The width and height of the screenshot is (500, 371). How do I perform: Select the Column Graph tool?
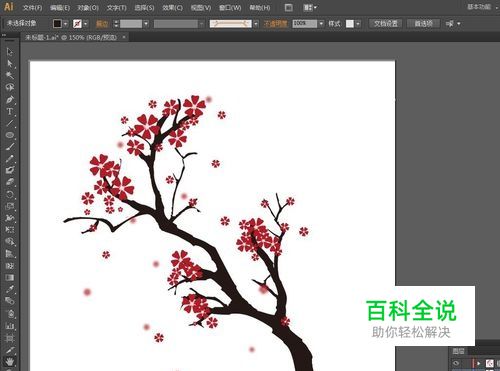click(10, 325)
